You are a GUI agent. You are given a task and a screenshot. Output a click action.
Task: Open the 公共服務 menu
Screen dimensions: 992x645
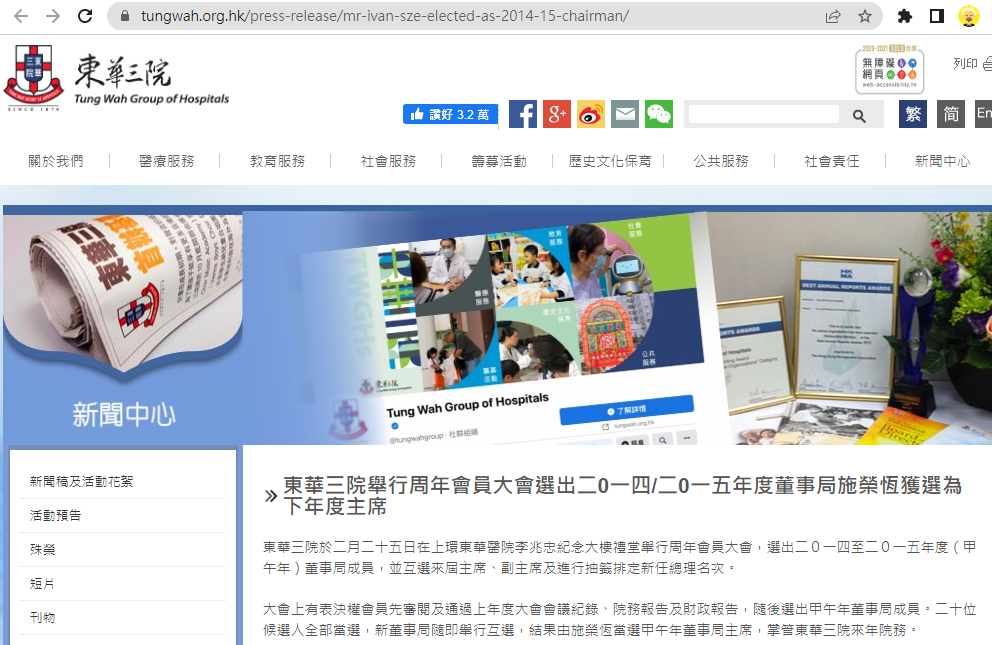point(721,161)
